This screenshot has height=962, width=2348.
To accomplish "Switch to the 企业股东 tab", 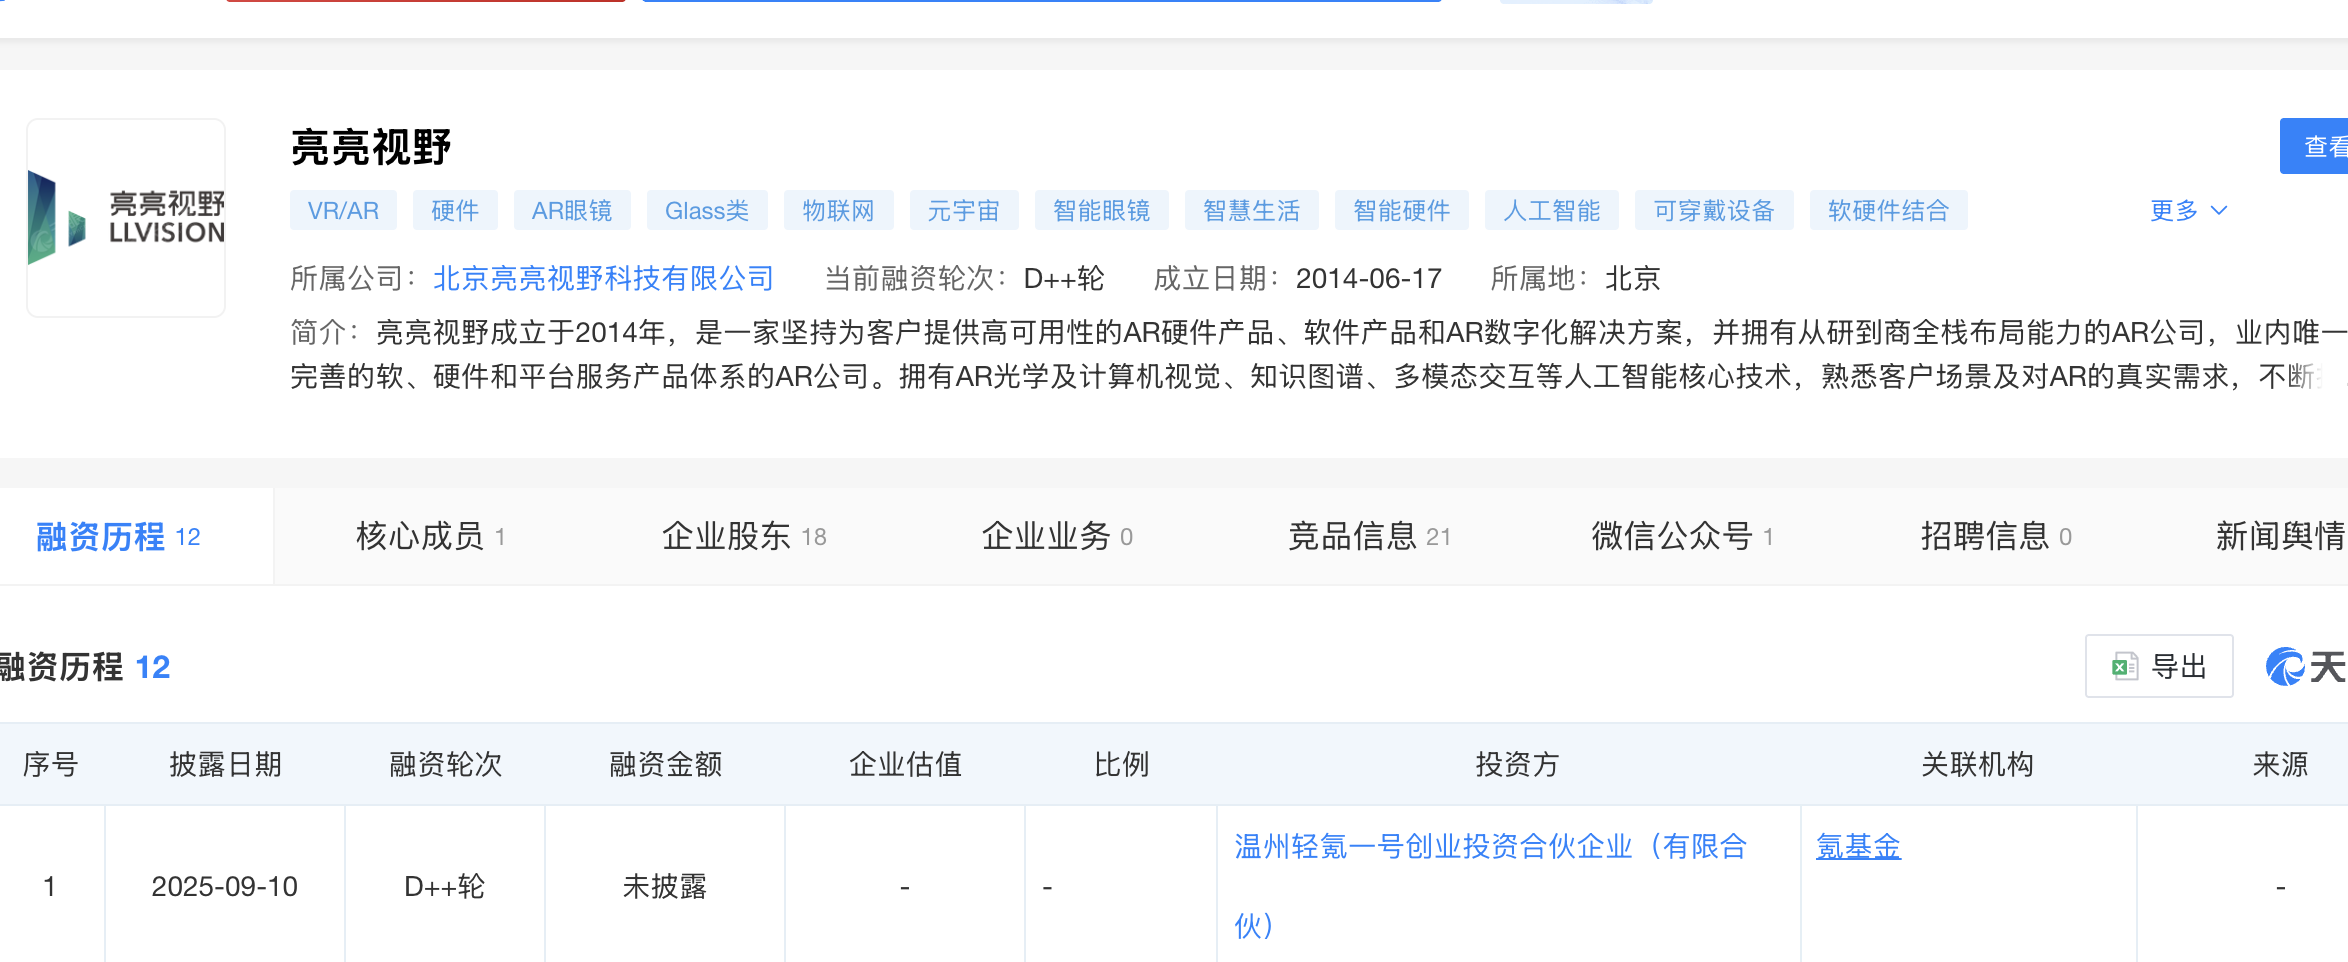I will click(744, 537).
